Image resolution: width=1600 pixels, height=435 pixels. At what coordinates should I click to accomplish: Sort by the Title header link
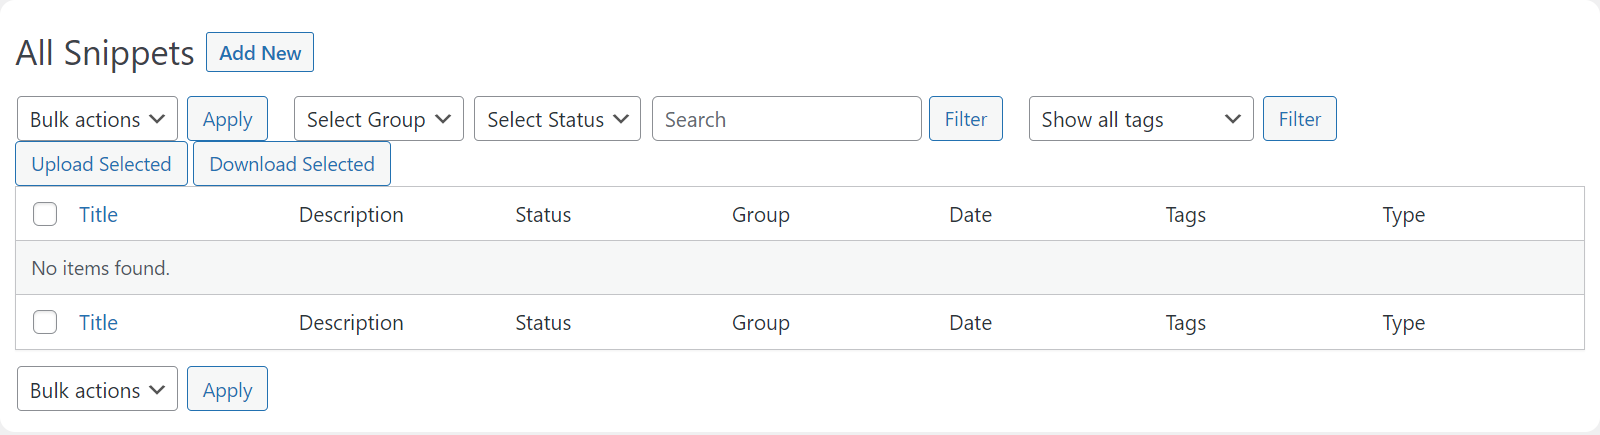pyautogui.click(x=98, y=215)
